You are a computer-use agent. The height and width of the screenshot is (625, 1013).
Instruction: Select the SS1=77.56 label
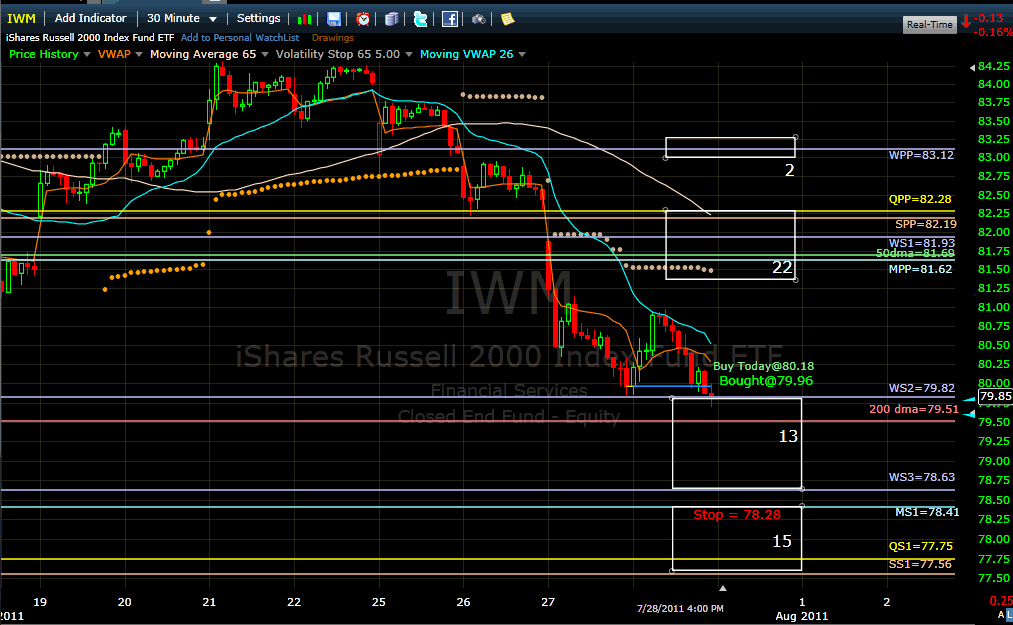tap(920, 564)
